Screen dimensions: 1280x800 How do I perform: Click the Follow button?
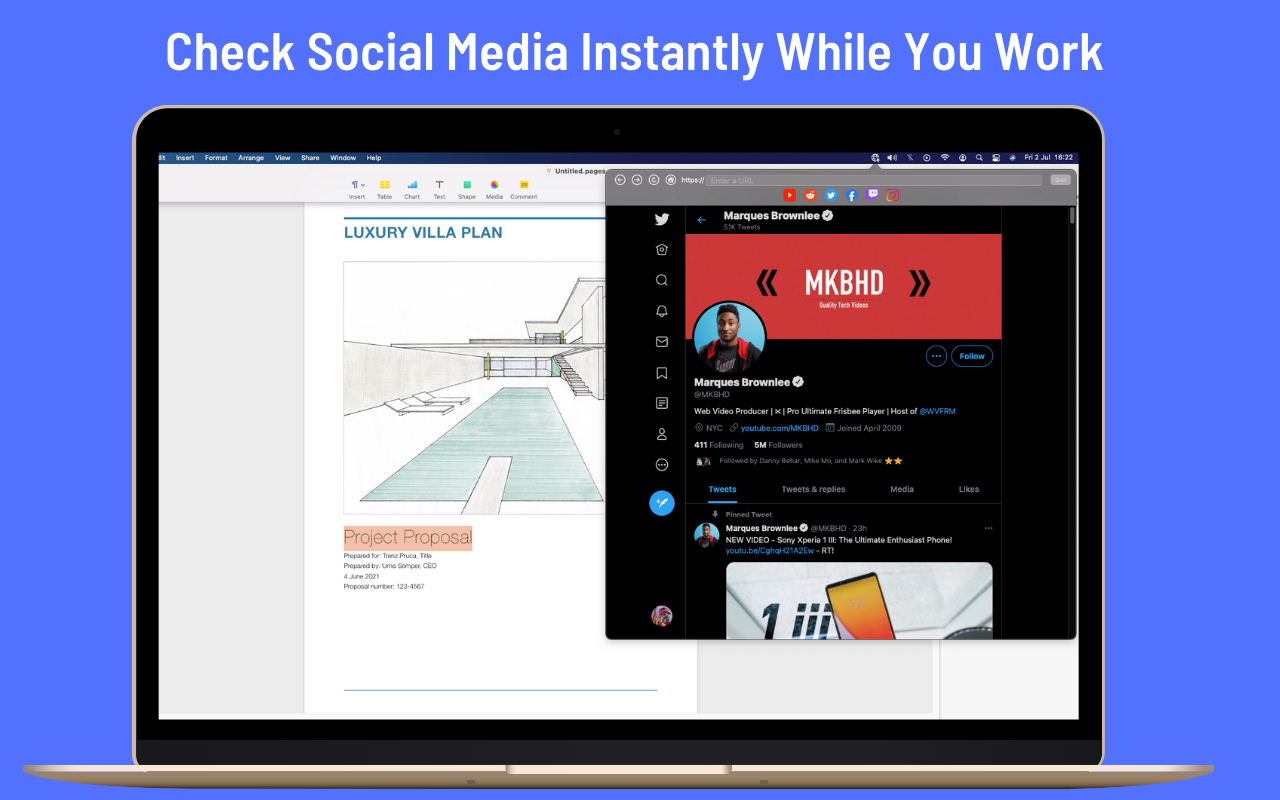(x=972, y=356)
